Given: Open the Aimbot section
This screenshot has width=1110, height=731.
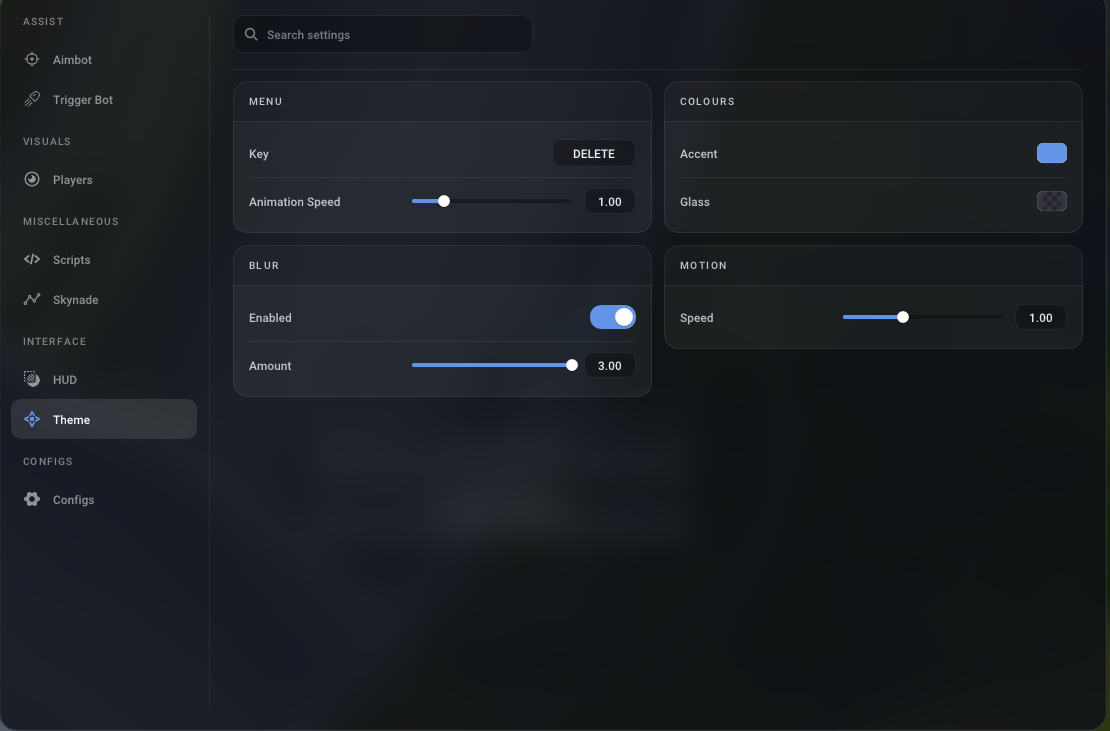Looking at the screenshot, I should [104, 59].
